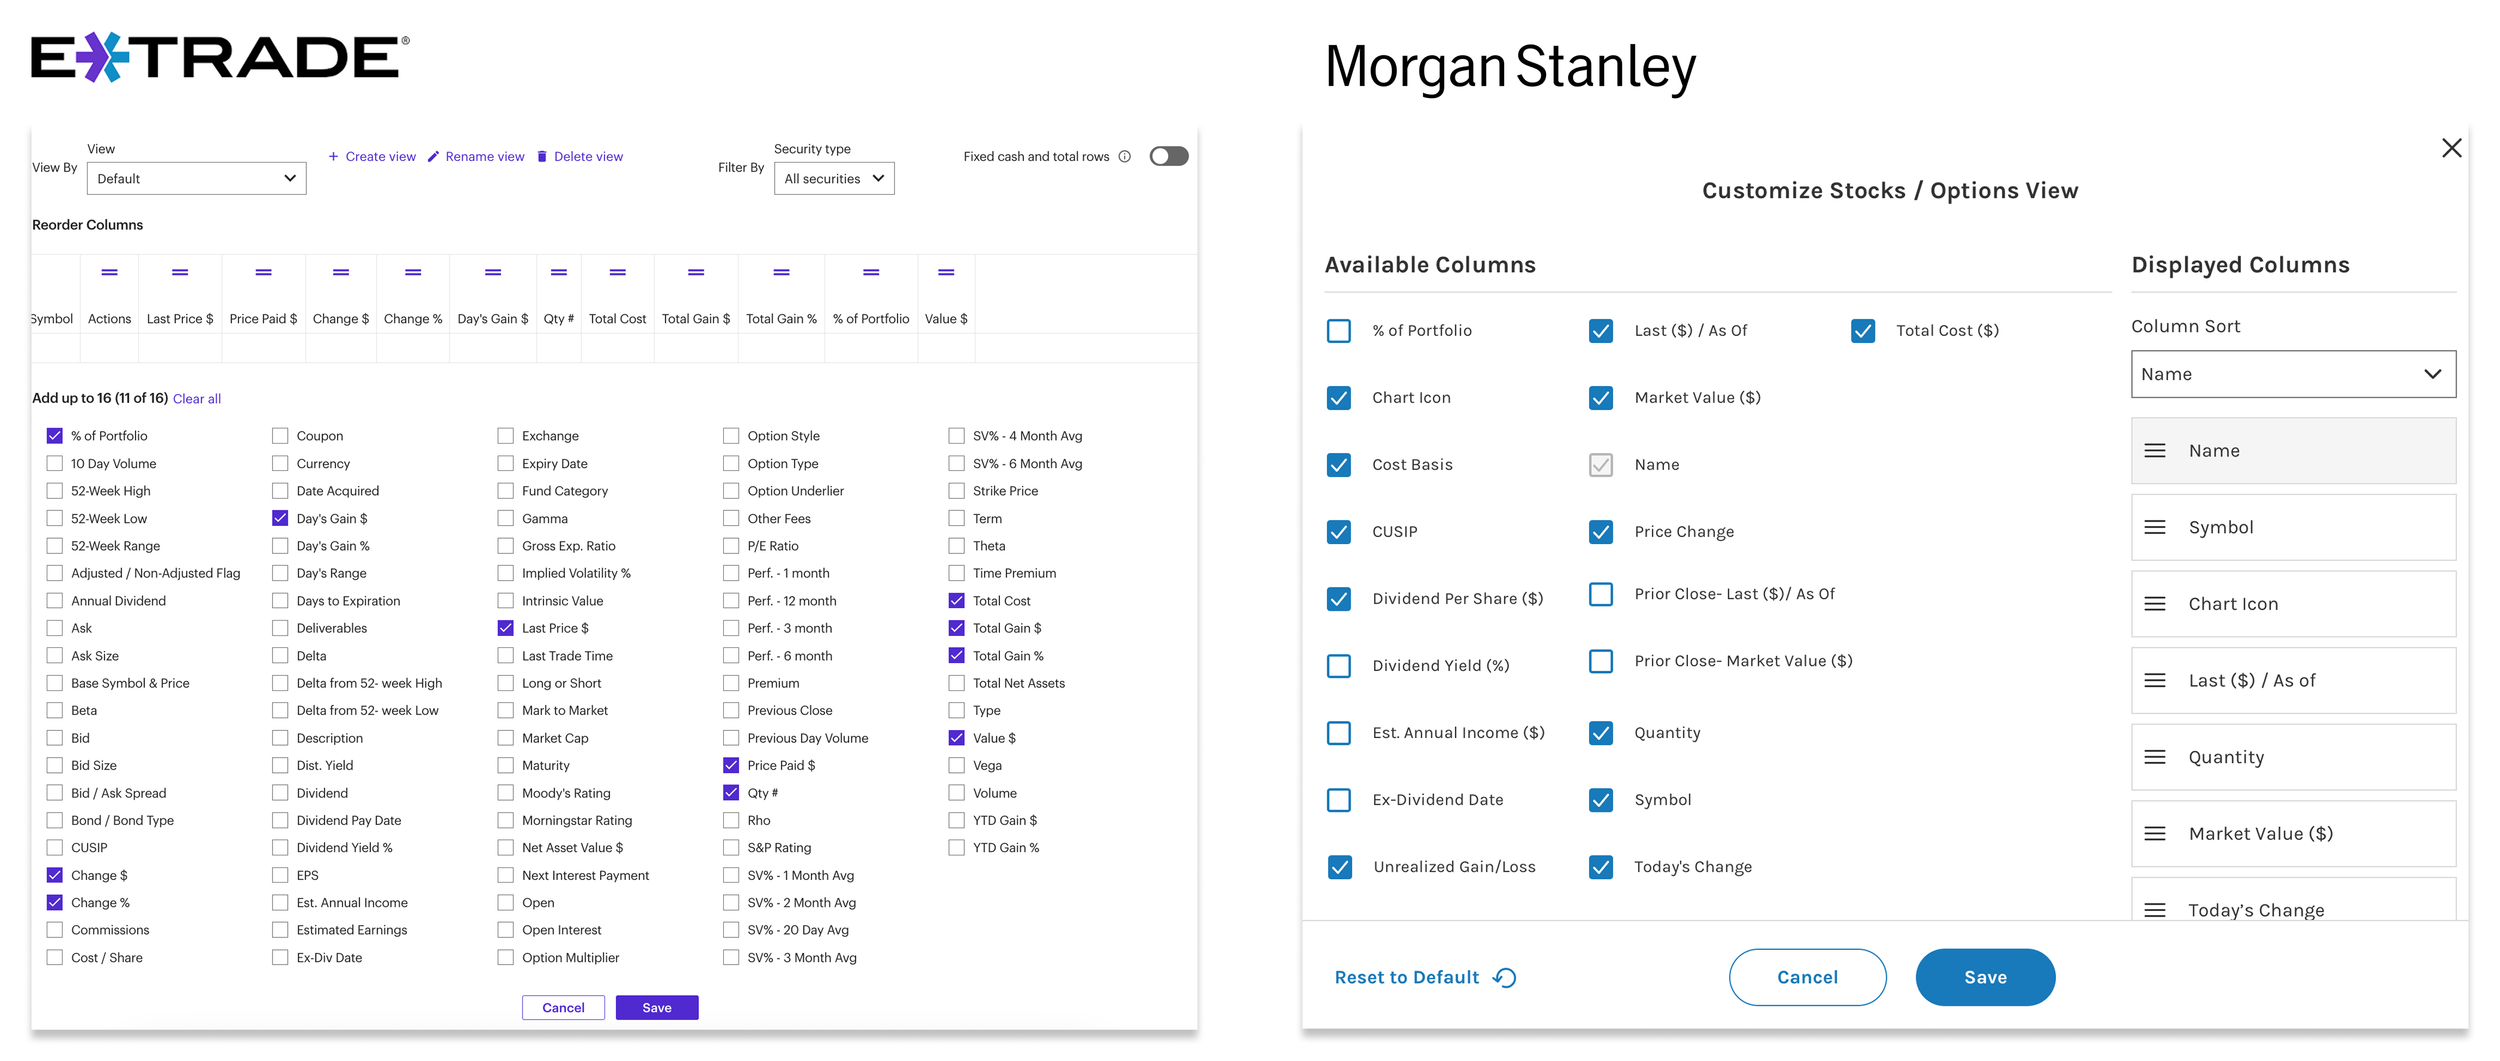Check the Volume checkbox
The image size is (2500, 1061).
[x=957, y=794]
